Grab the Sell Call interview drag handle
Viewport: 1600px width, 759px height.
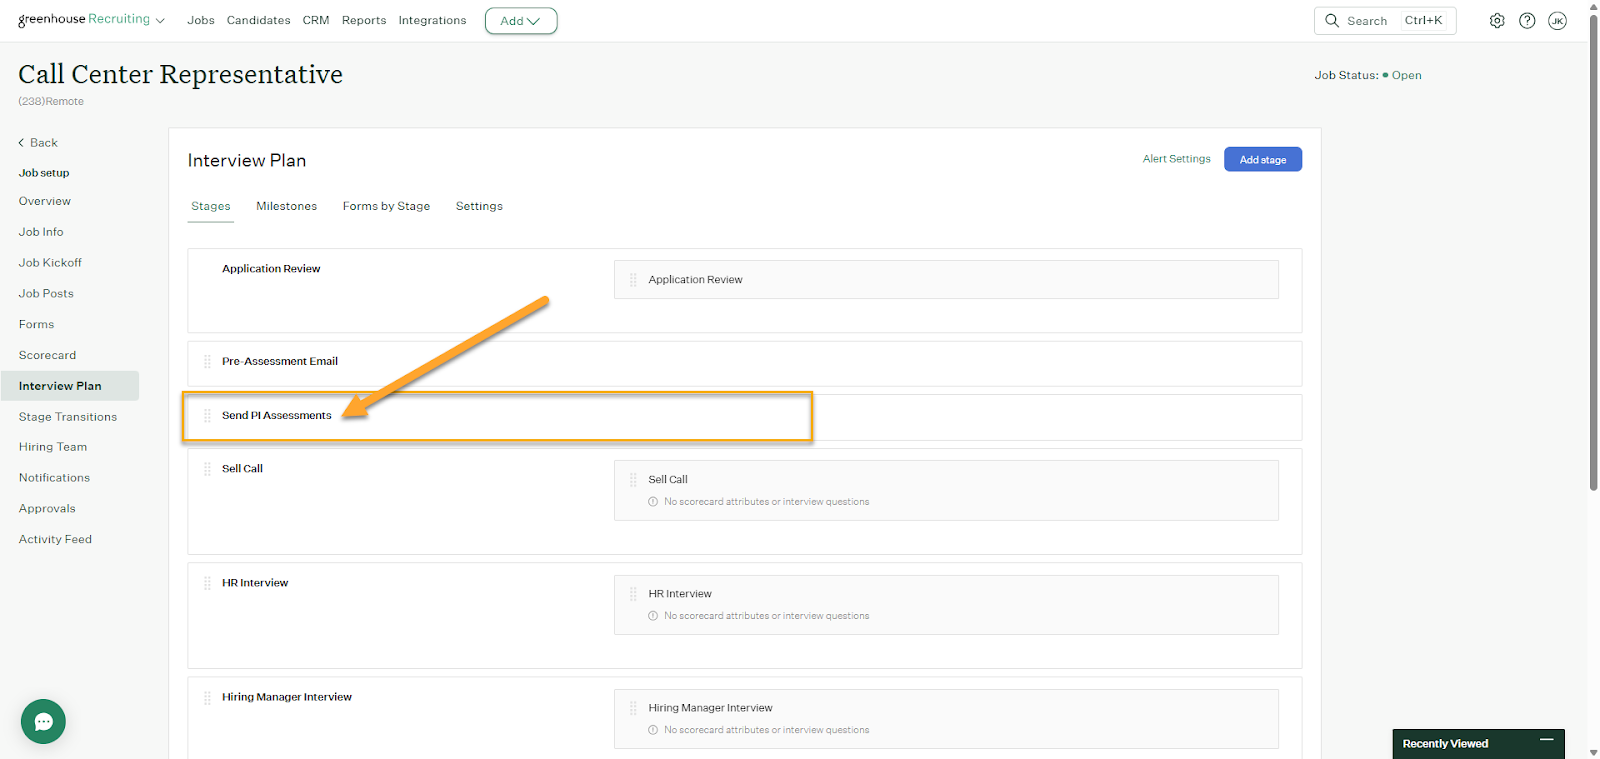point(633,480)
